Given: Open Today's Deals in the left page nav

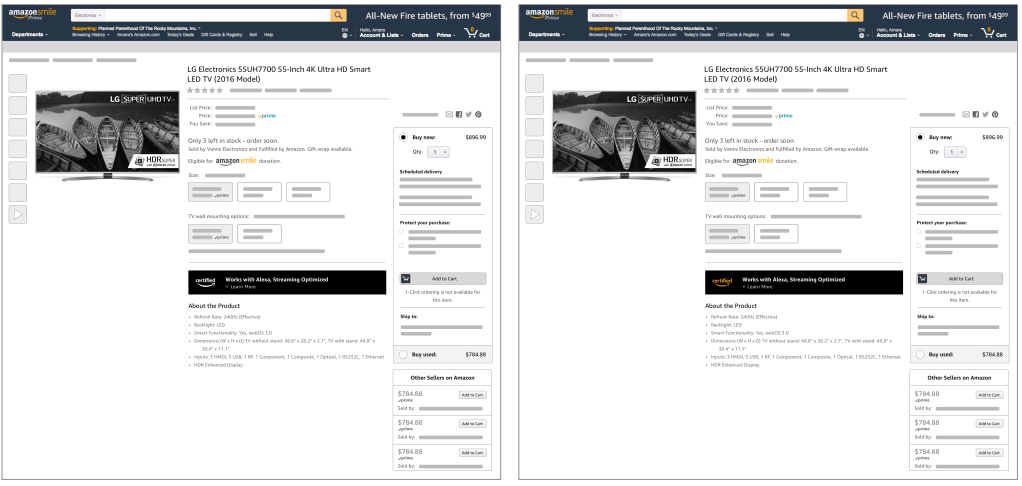Looking at the screenshot, I should coord(181,35).
